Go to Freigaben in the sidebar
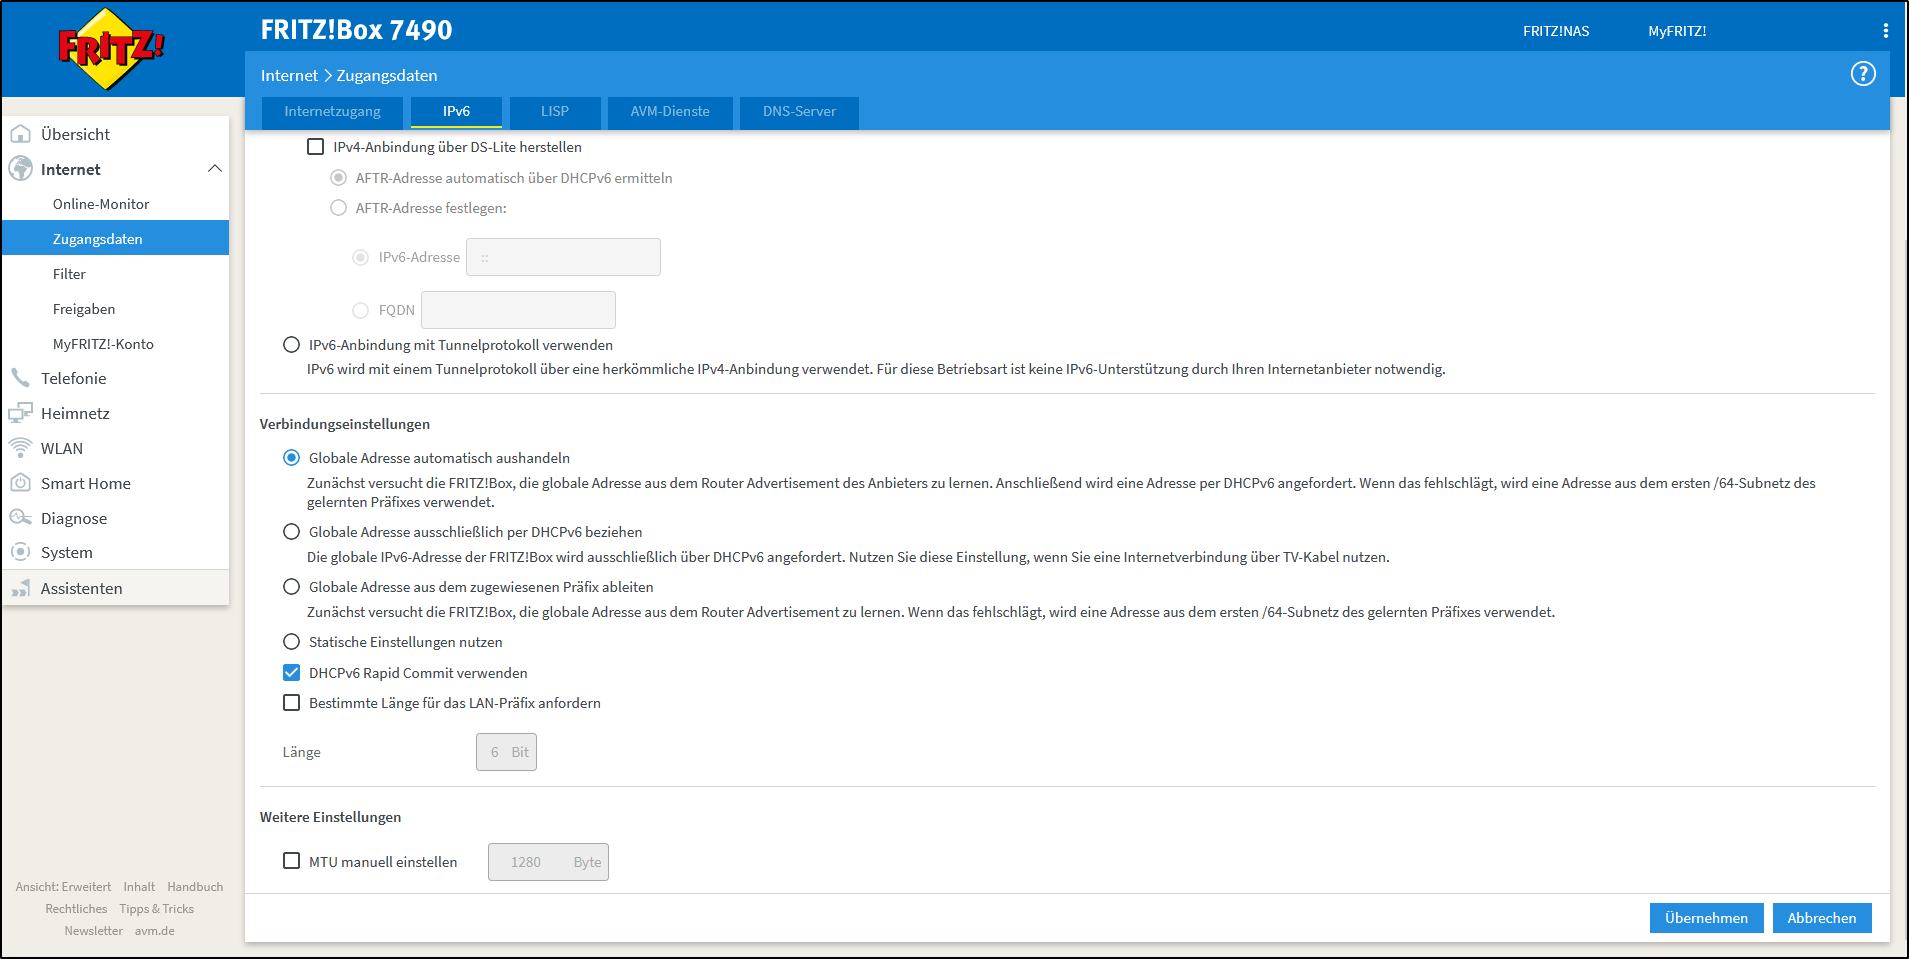The height and width of the screenshot is (959, 1909). pos(84,309)
